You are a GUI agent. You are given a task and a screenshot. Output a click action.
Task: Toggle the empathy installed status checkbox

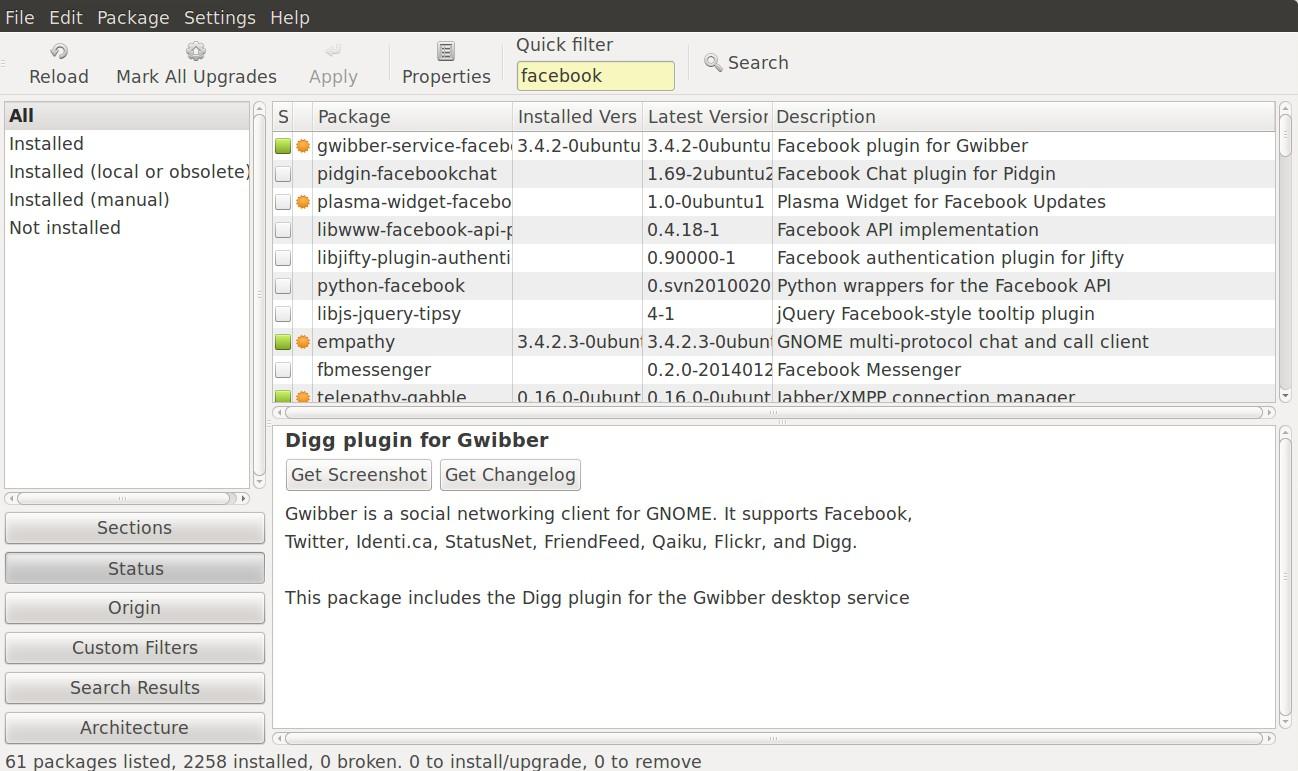284,342
